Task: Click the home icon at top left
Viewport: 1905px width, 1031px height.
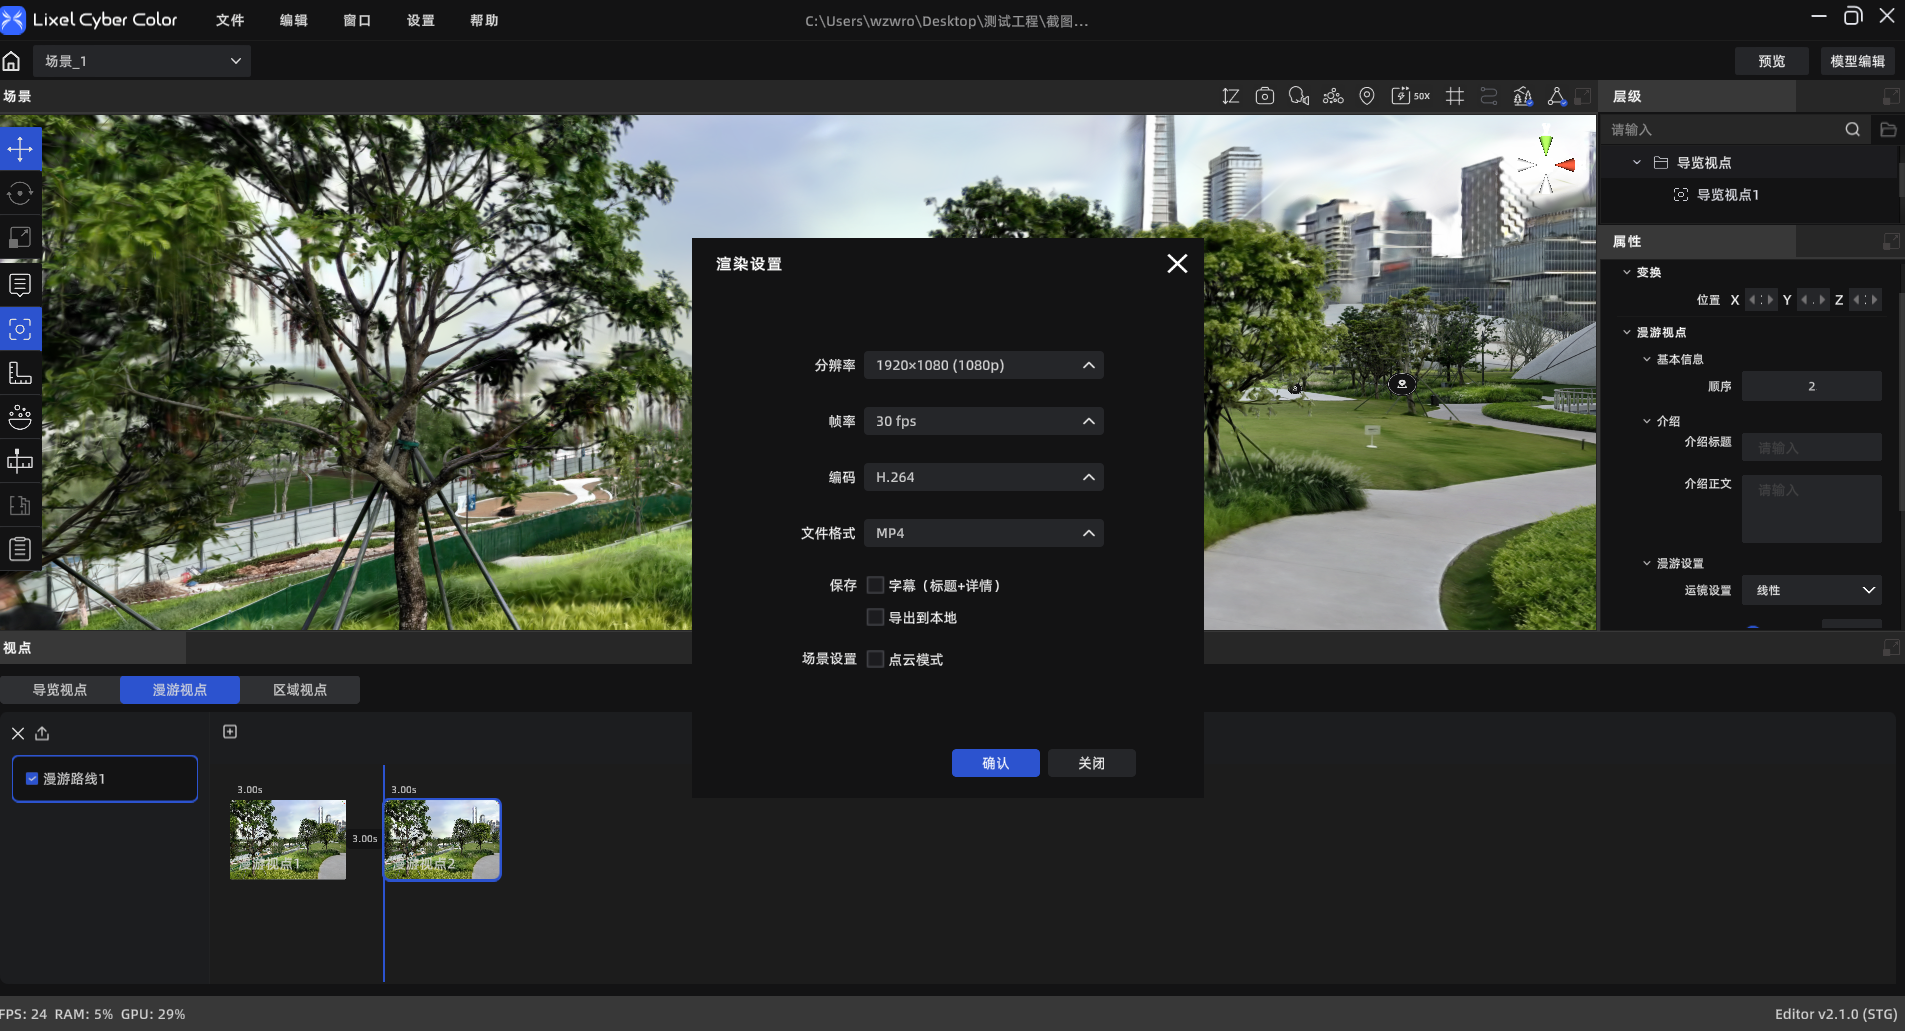Action: tap(12, 61)
